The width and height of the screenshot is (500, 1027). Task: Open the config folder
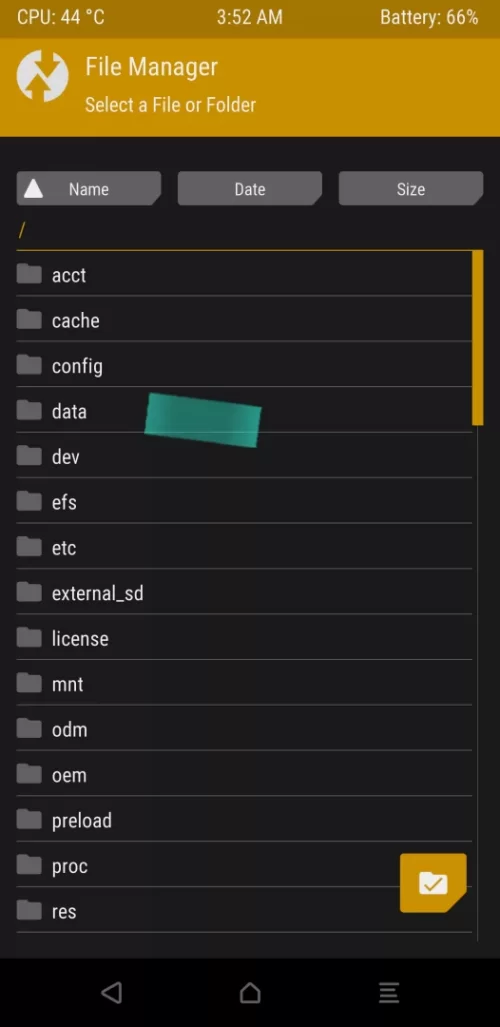point(244,365)
